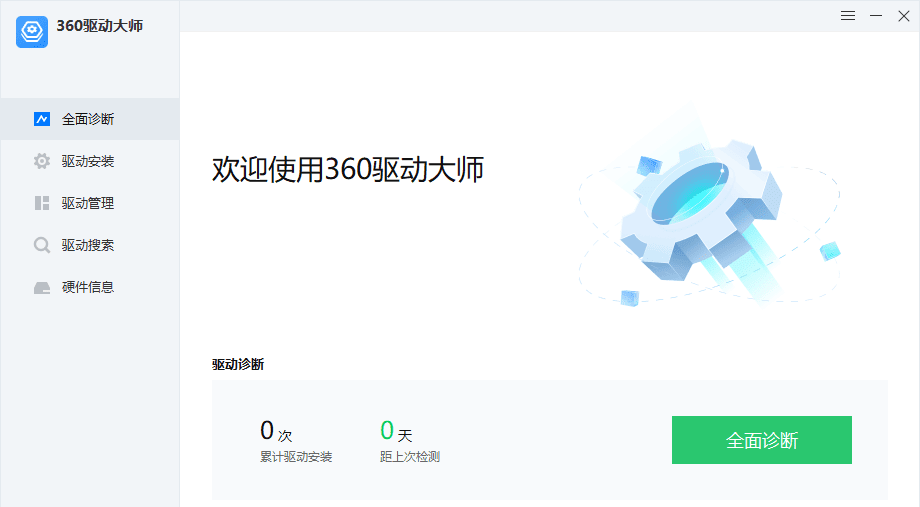Click the 360驱动大师 title text
The height and width of the screenshot is (507, 920).
coord(100,26)
